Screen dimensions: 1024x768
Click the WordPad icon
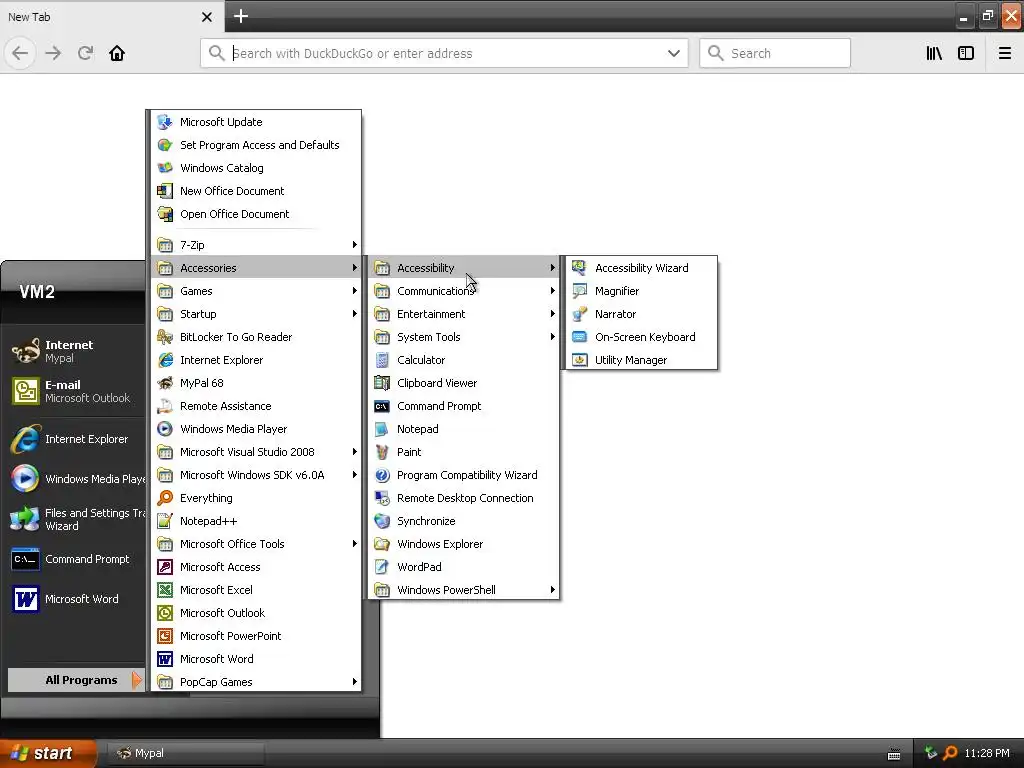tap(382, 567)
